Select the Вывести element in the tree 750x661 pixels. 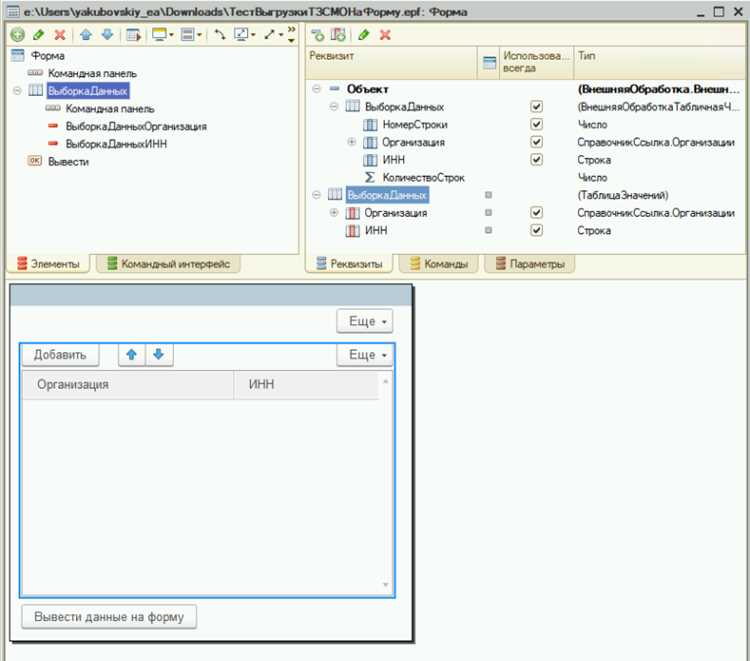coord(68,162)
